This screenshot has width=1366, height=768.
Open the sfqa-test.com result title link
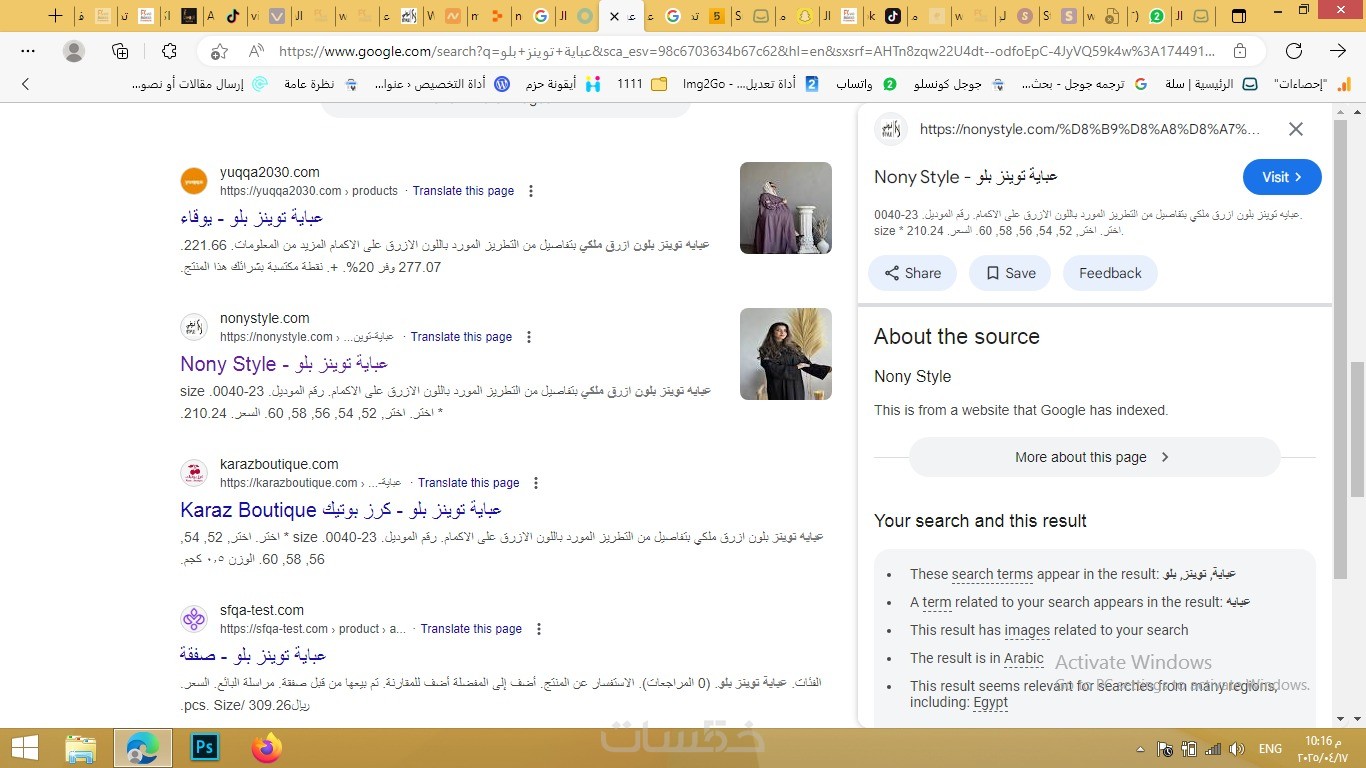pos(253,655)
